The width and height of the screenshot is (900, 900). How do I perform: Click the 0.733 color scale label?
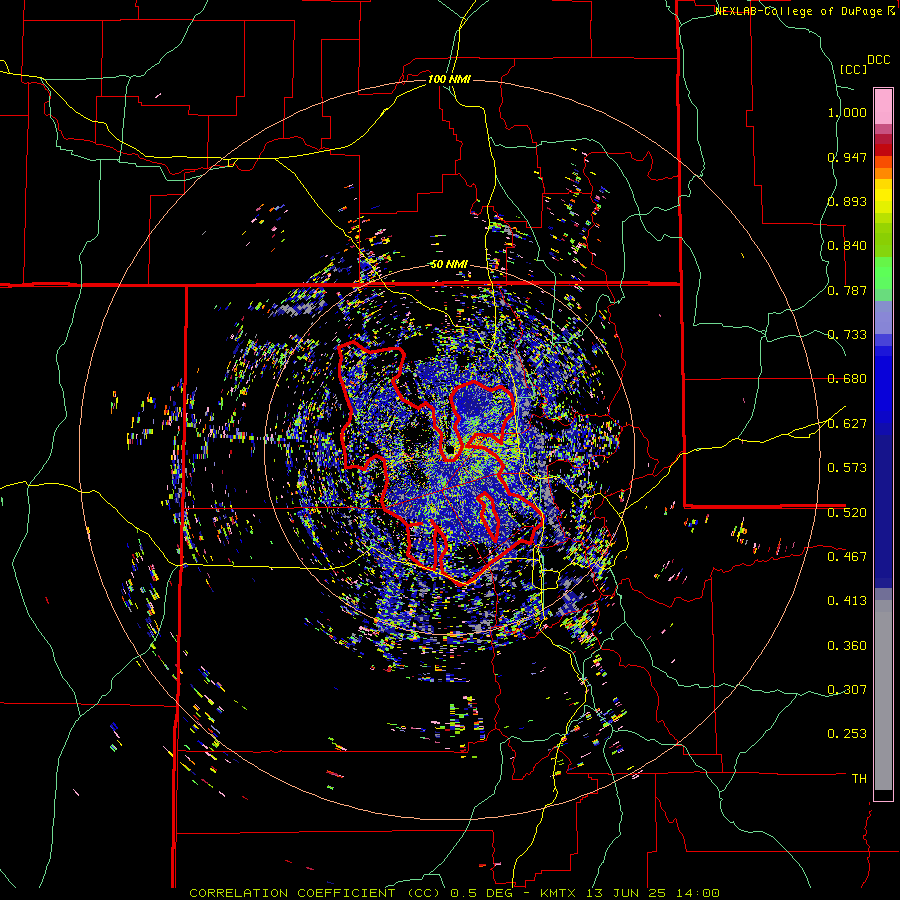pyautogui.click(x=847, y=335)
